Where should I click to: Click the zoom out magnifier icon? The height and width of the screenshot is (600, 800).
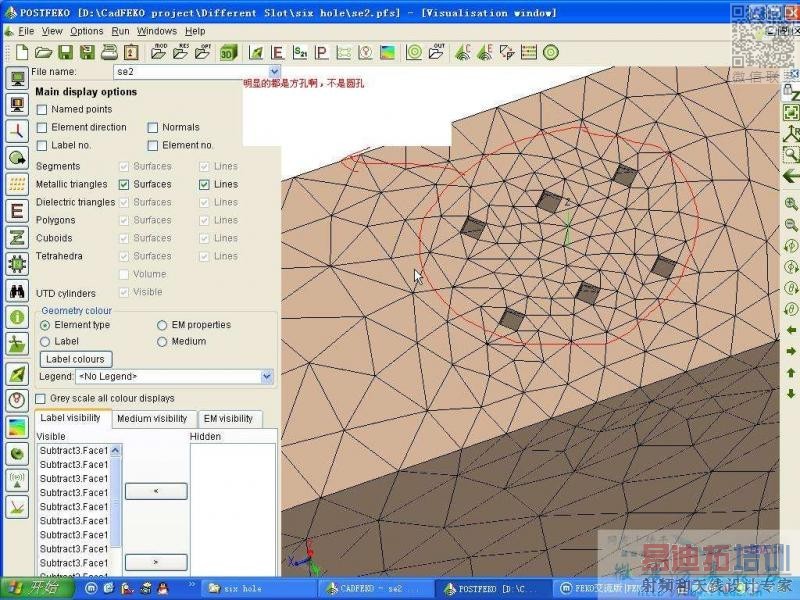click(x=791, y=224)
